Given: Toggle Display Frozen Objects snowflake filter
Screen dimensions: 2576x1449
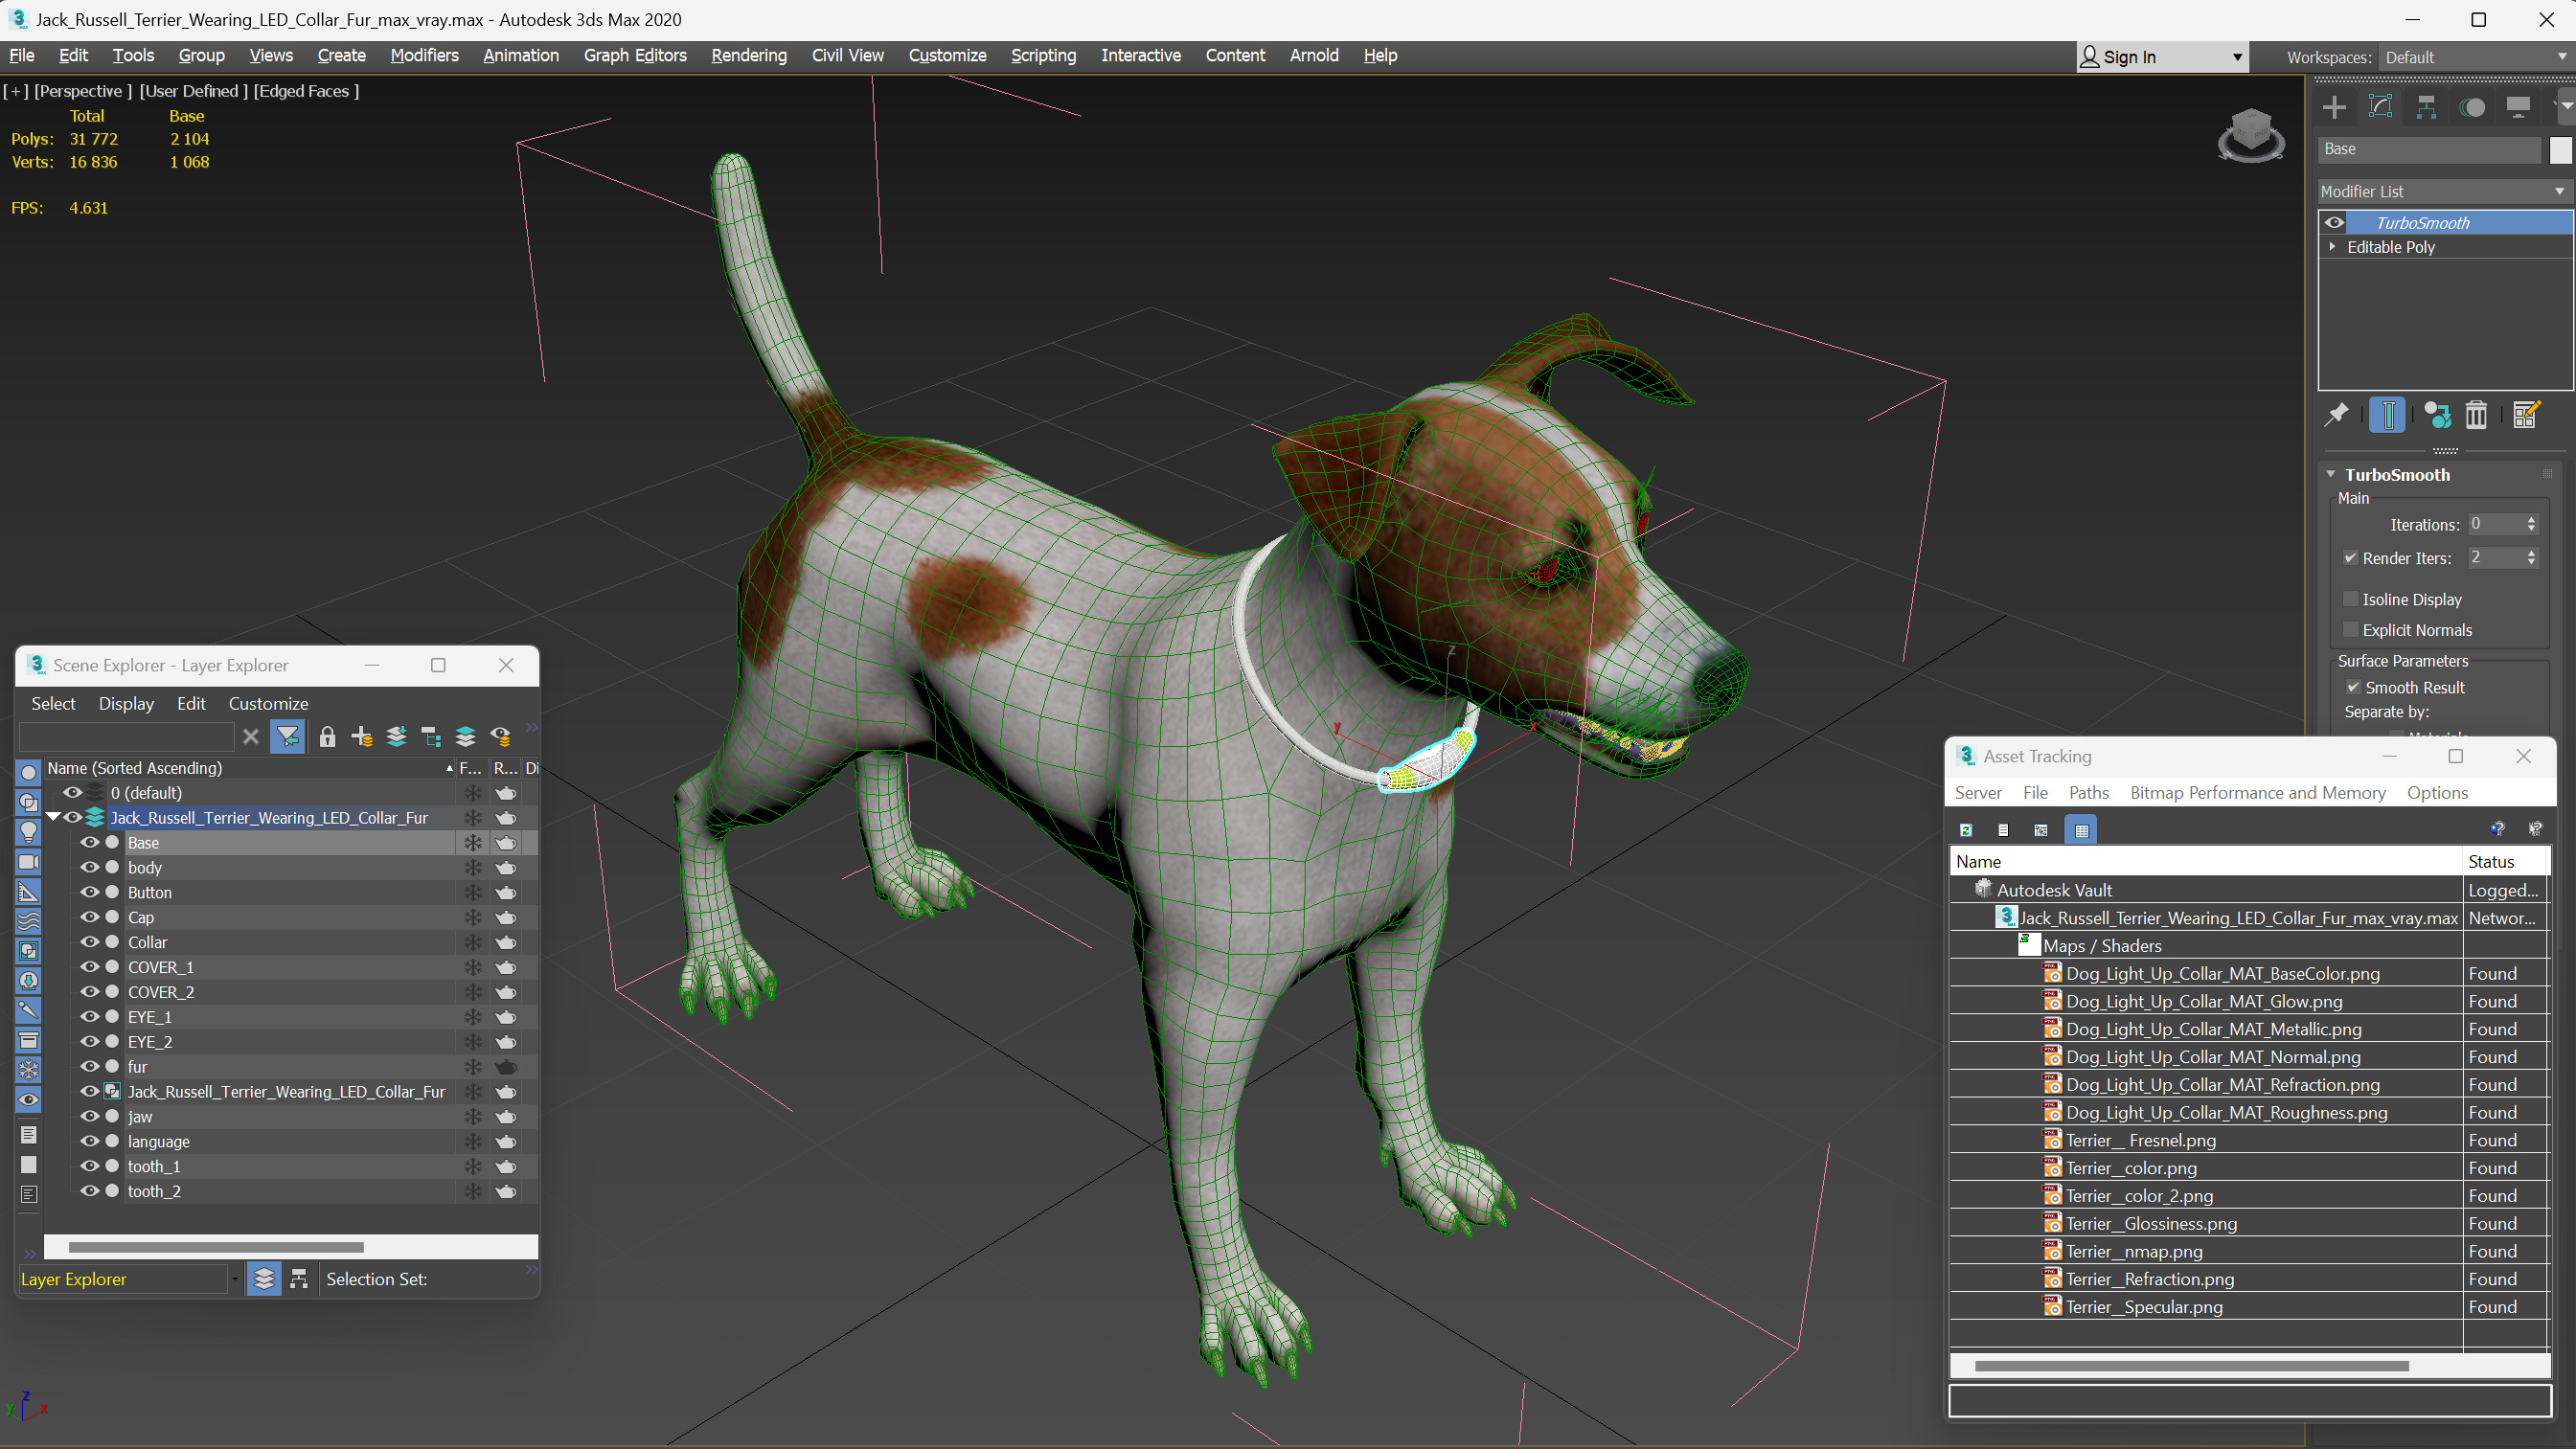Looking at the screenshot, I should click(29, 1069).
